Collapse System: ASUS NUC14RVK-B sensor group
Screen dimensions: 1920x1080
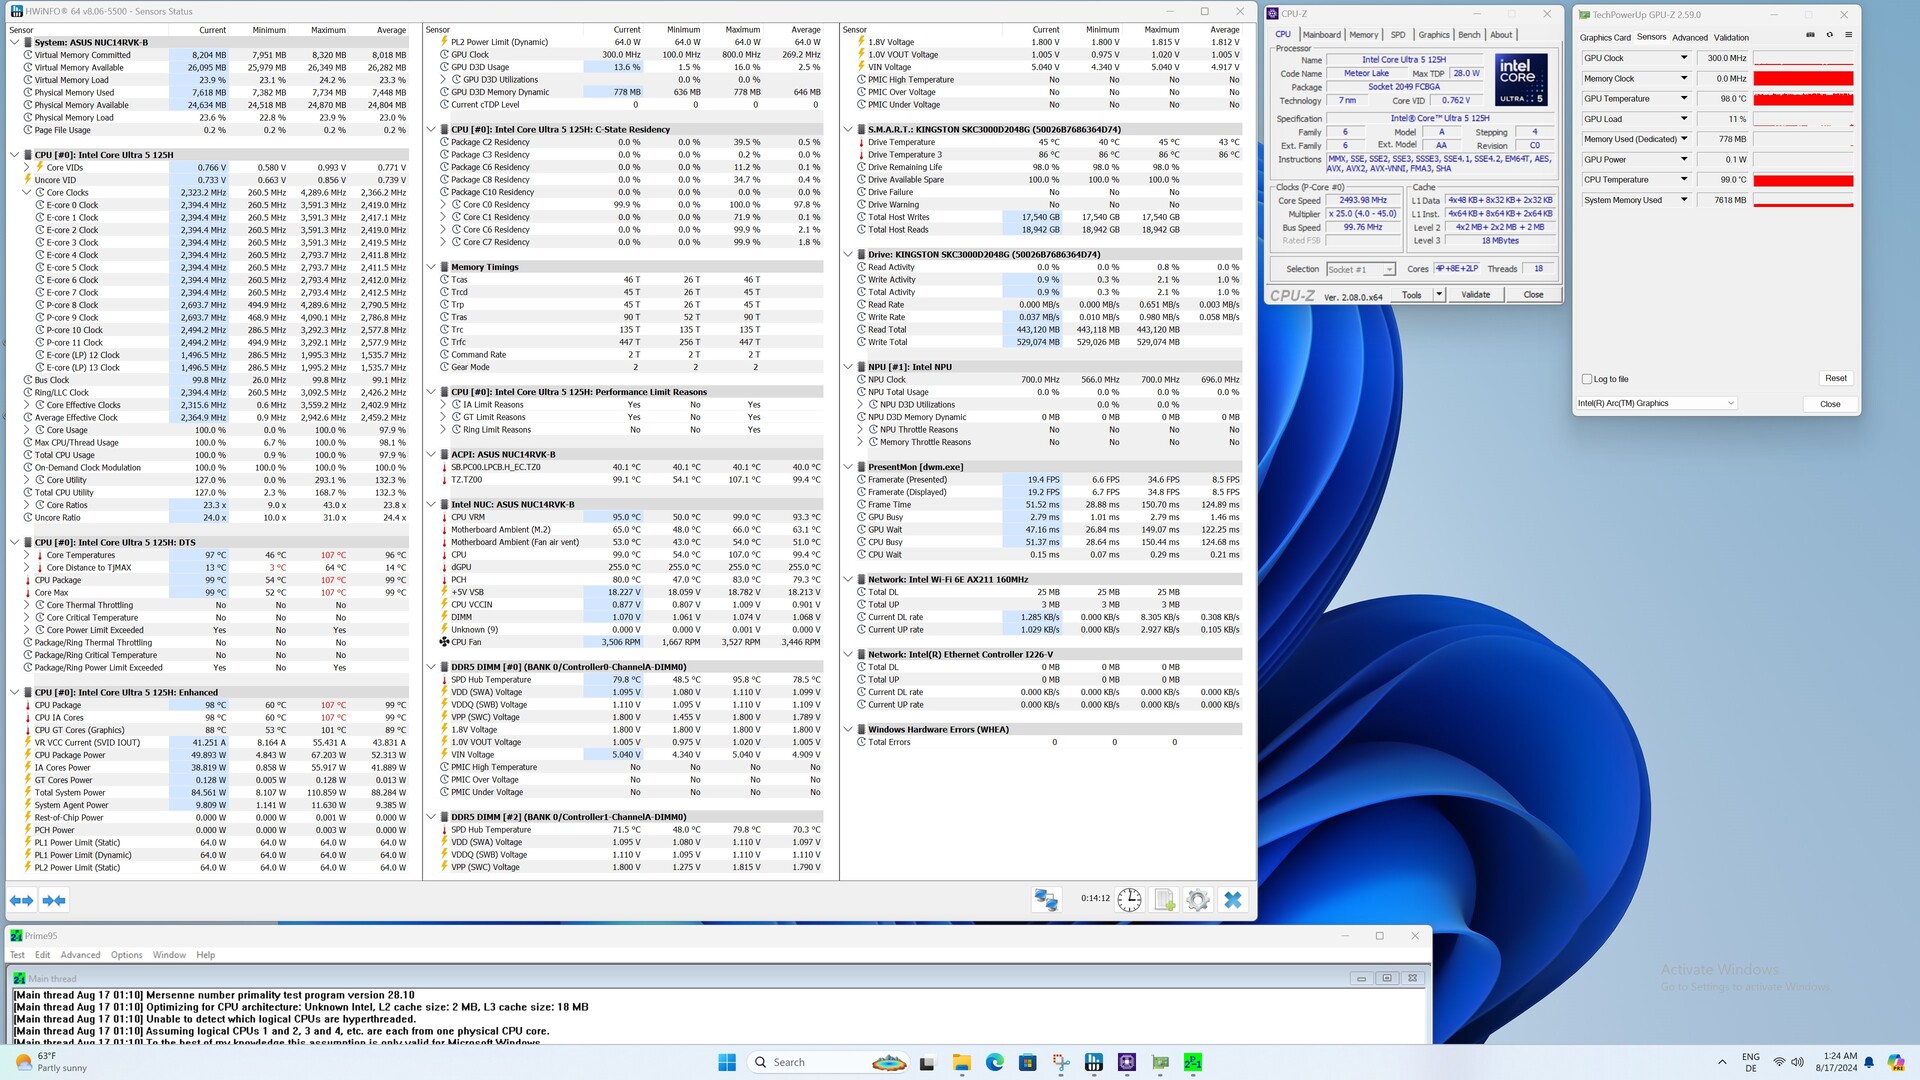pos(14,43)
